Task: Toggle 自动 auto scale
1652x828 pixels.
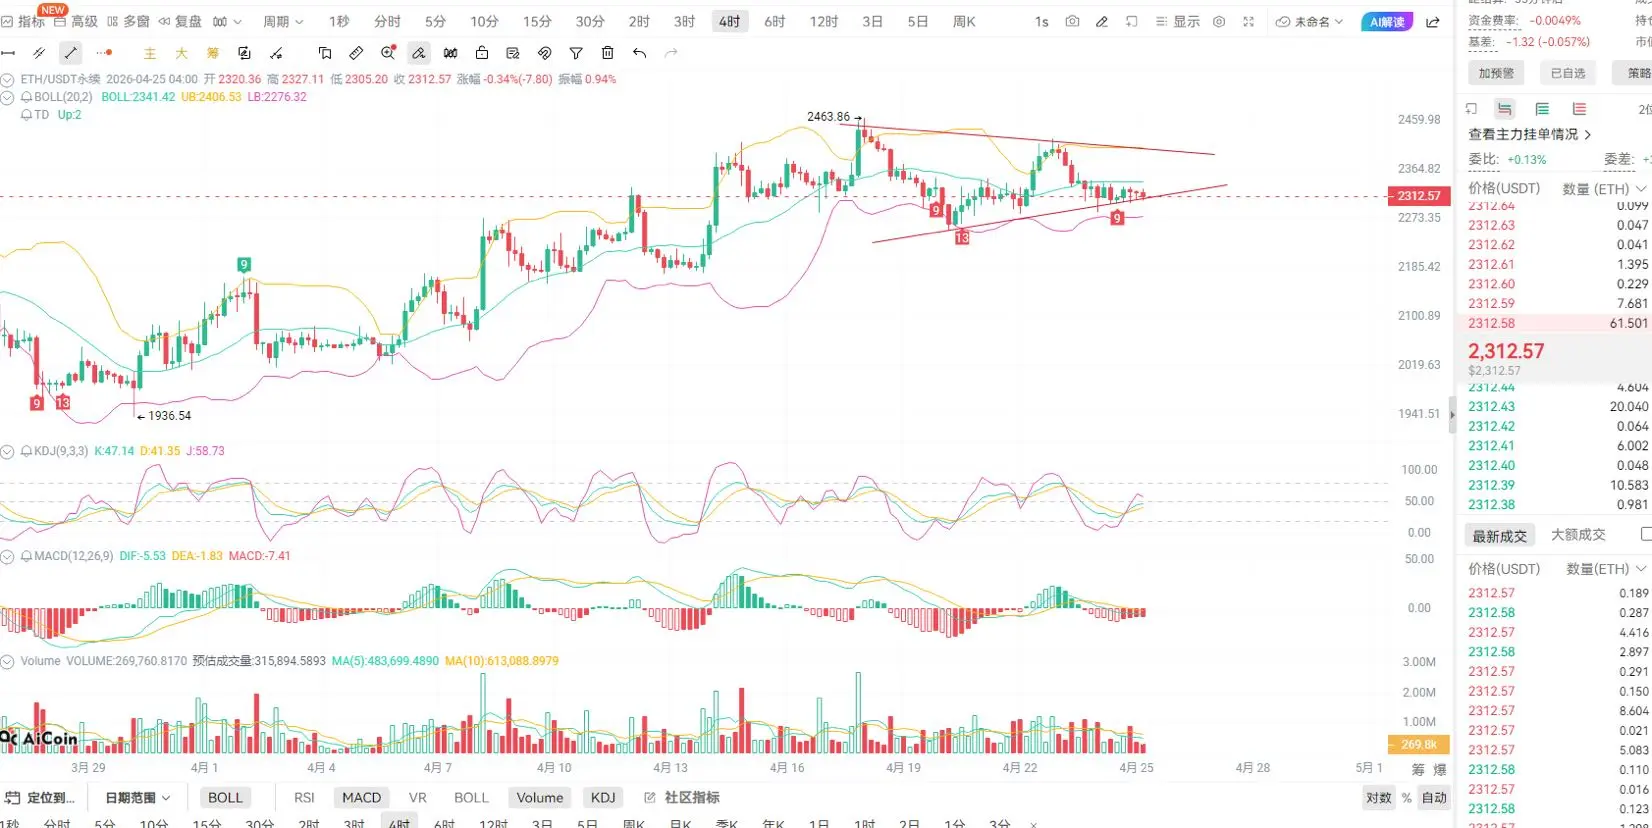Action: (1434, 797)
